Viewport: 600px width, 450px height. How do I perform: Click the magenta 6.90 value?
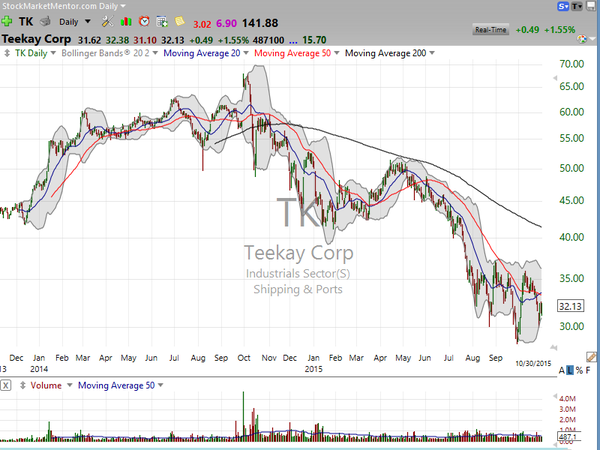[x=227, y=23]
